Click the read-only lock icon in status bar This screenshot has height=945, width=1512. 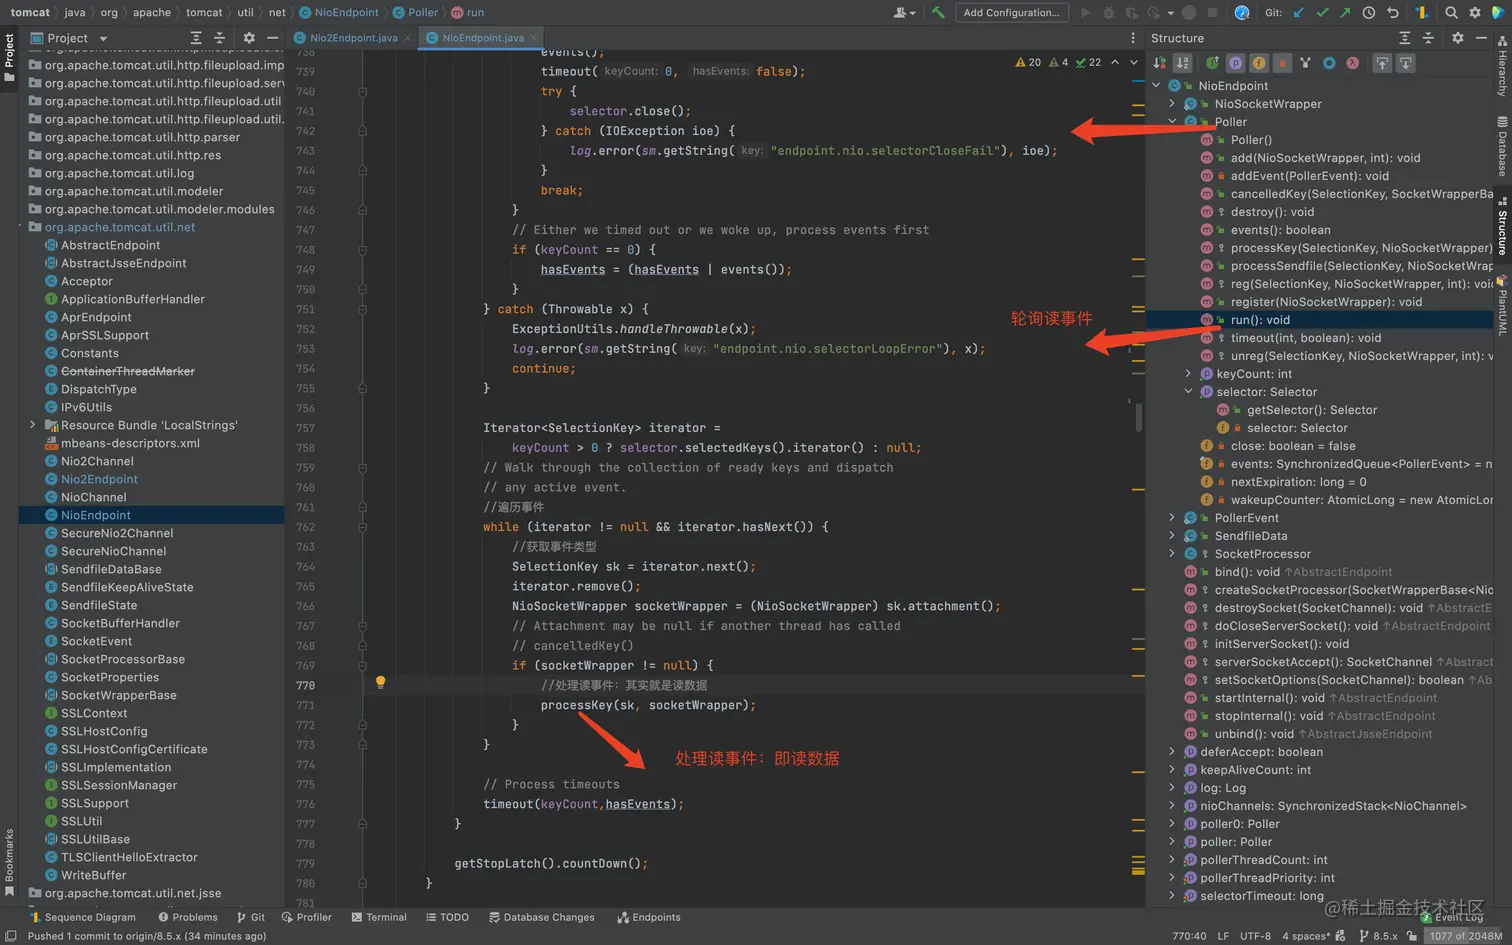pos(1411,936)
